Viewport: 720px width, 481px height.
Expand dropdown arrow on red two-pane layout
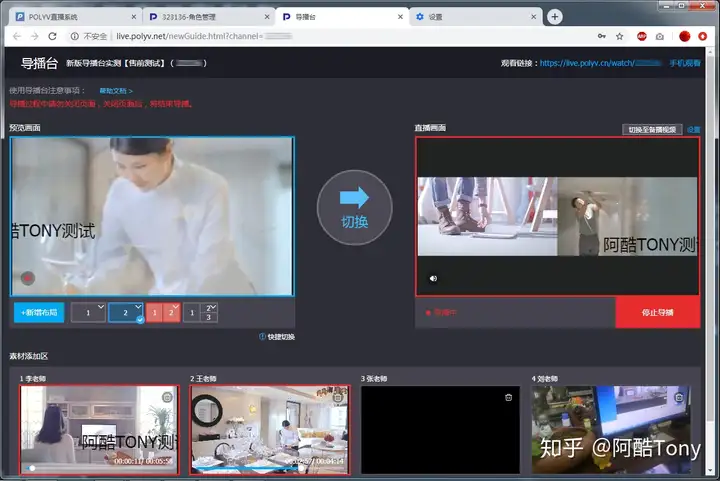(176, 307)
